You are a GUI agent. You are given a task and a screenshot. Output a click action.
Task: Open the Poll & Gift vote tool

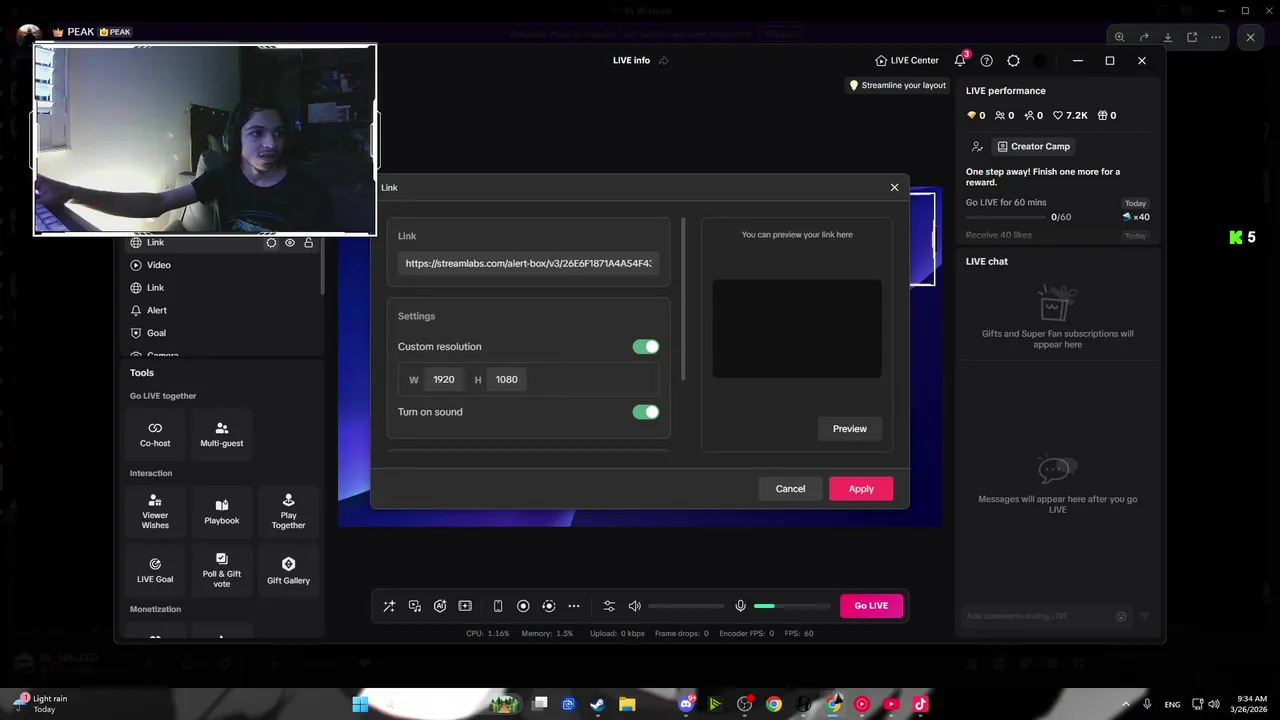pyautogui.click(x=222, y=570)
